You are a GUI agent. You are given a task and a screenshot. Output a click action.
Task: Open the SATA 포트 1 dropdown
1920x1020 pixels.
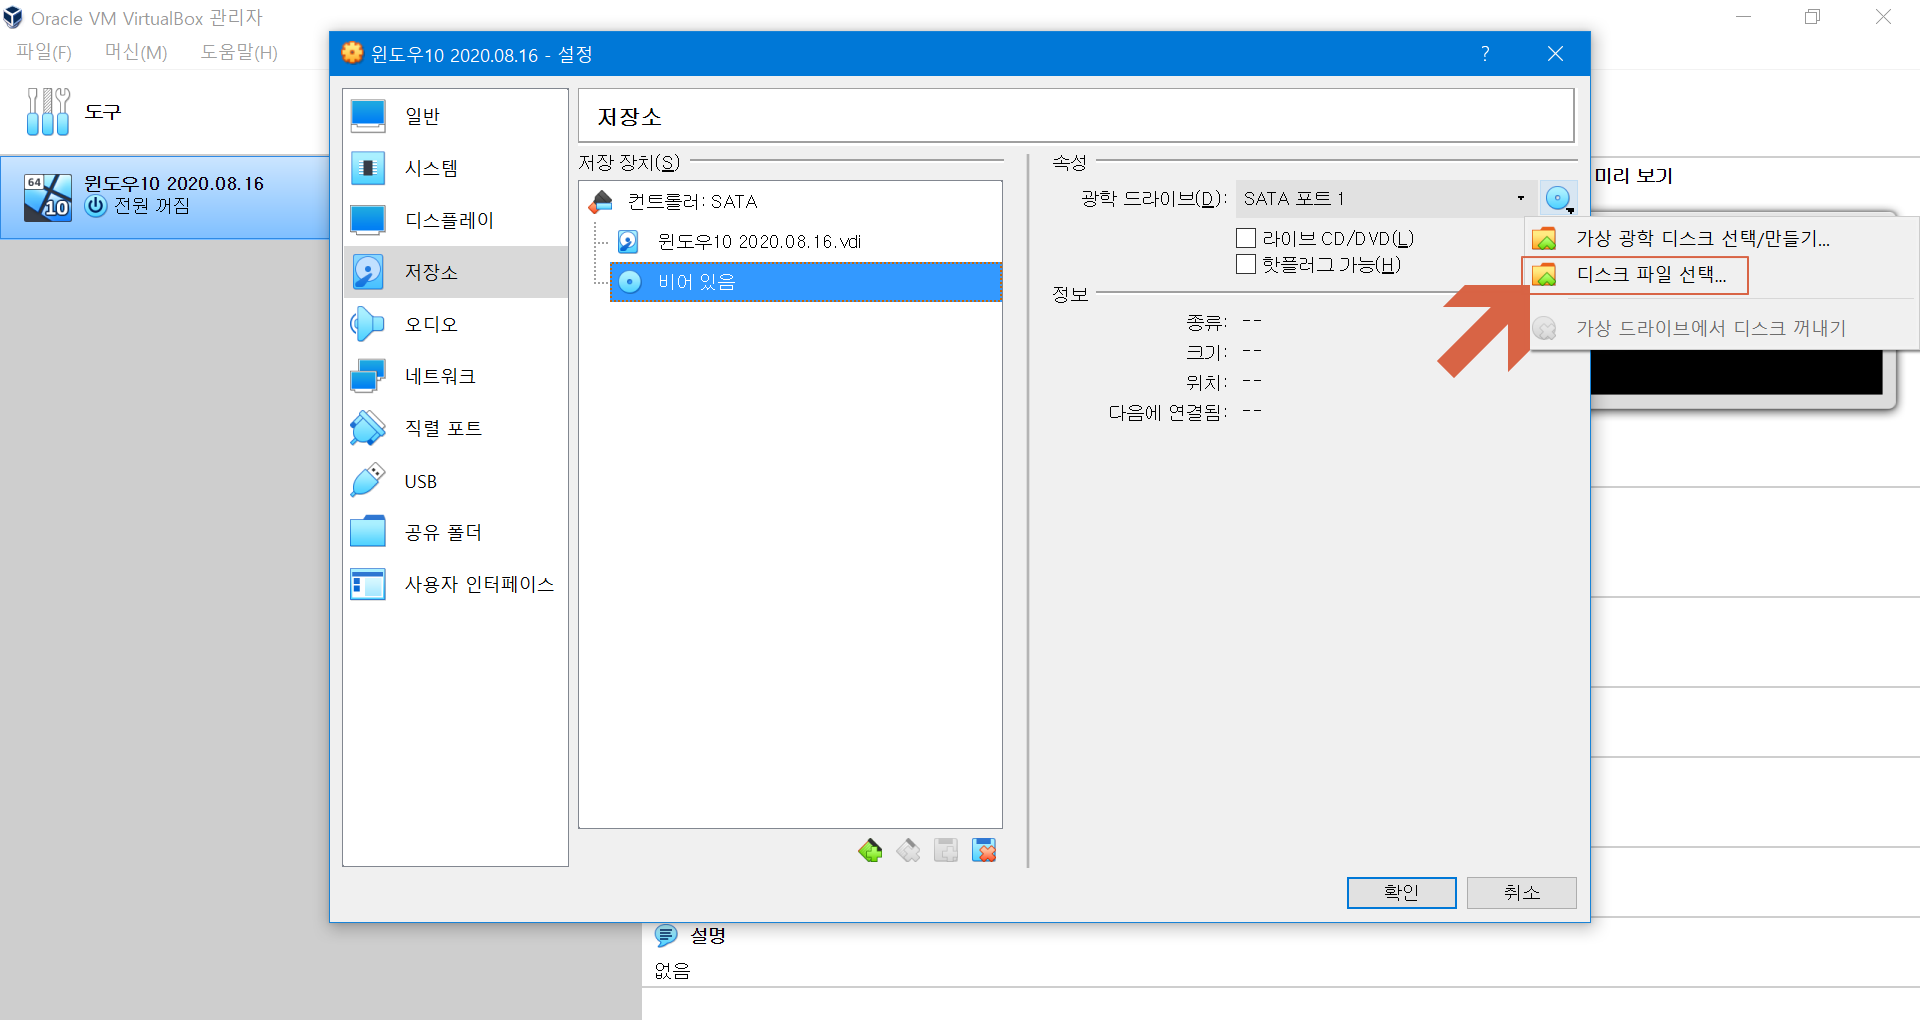1385,199
